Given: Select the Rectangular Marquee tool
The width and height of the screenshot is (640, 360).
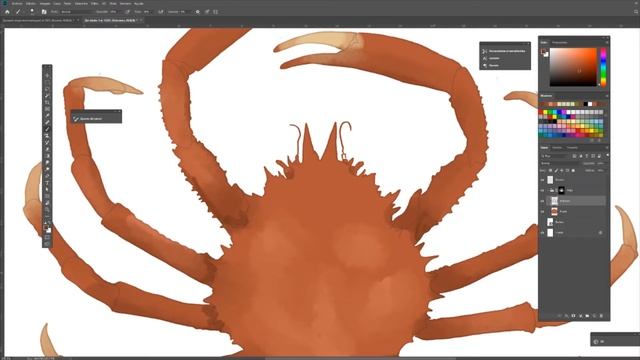Looking at the screenshot, I should click(47, 82).
